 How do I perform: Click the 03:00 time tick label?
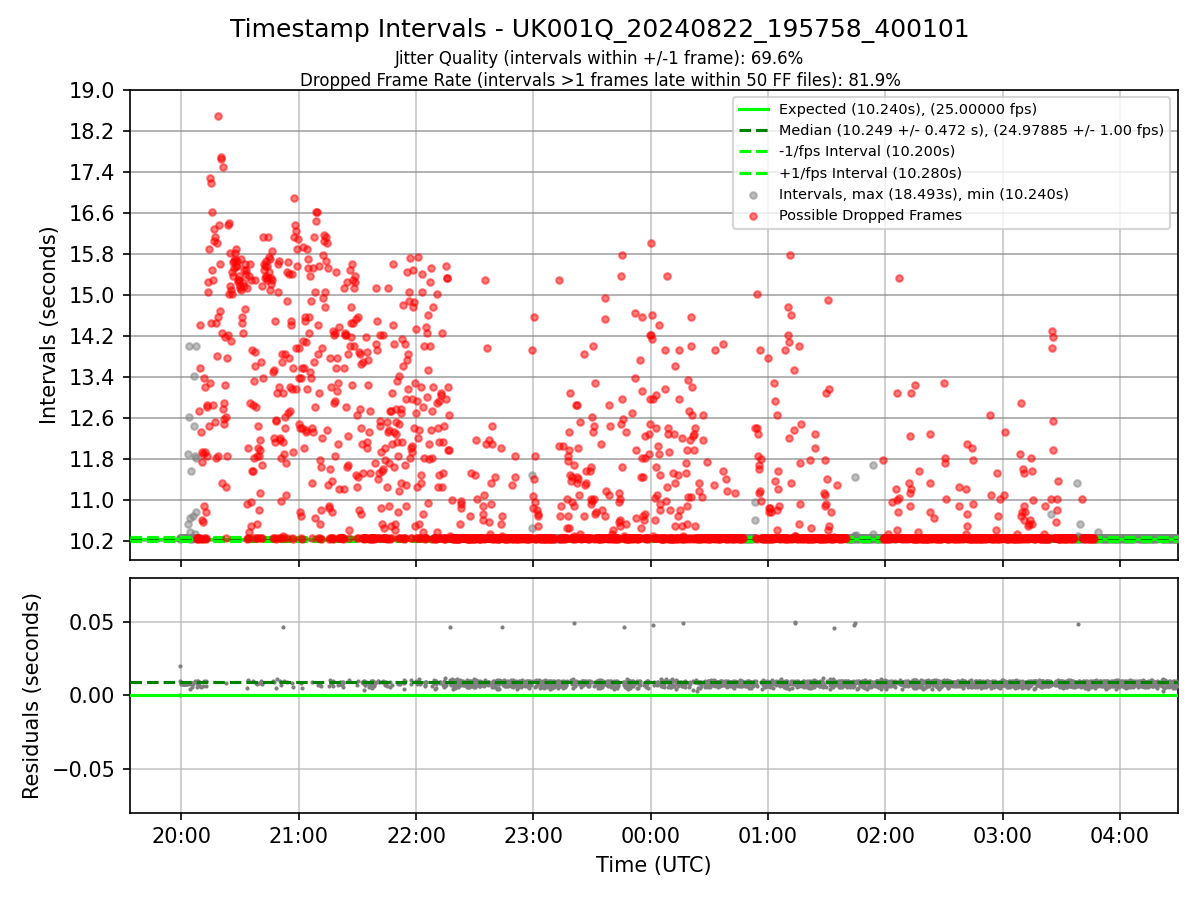1003,834
